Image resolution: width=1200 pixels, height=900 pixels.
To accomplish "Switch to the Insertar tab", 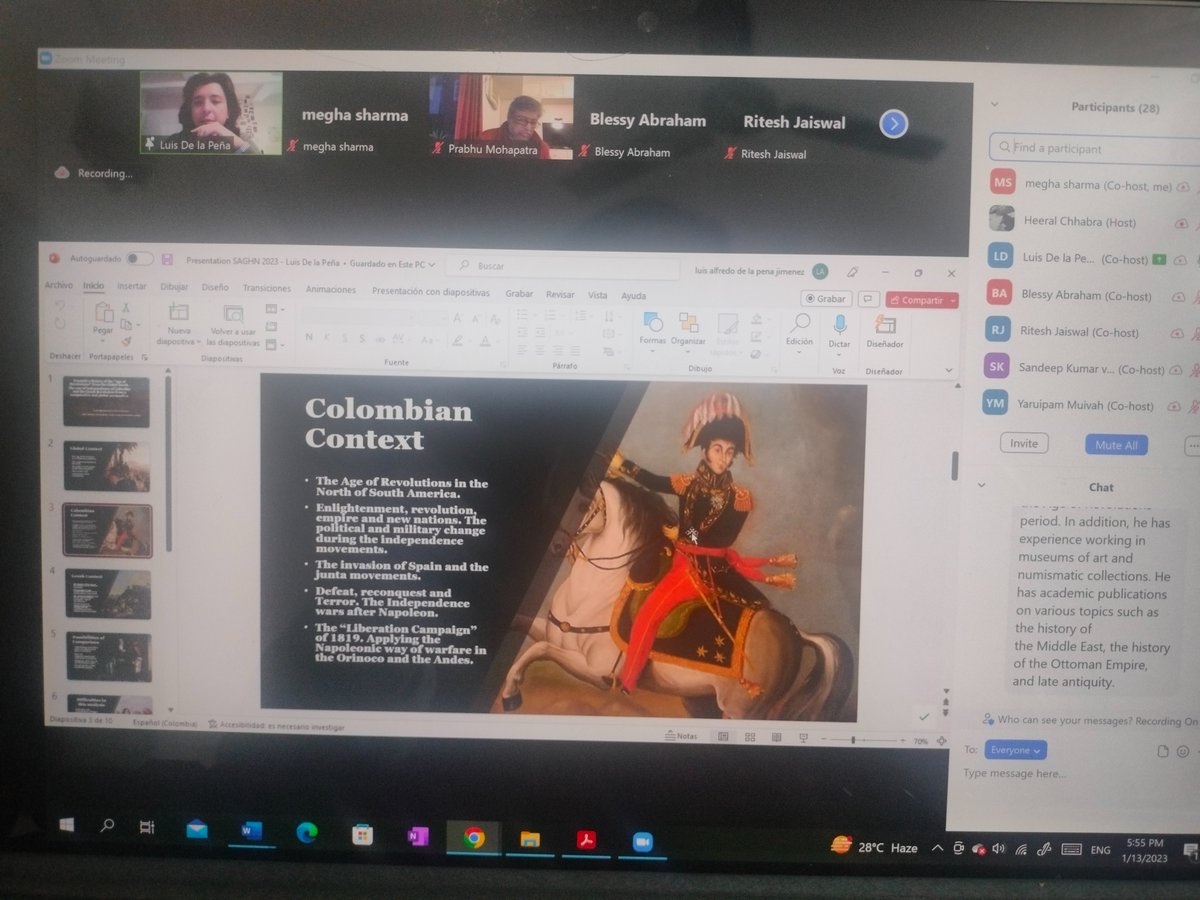I will click(132, 286).
